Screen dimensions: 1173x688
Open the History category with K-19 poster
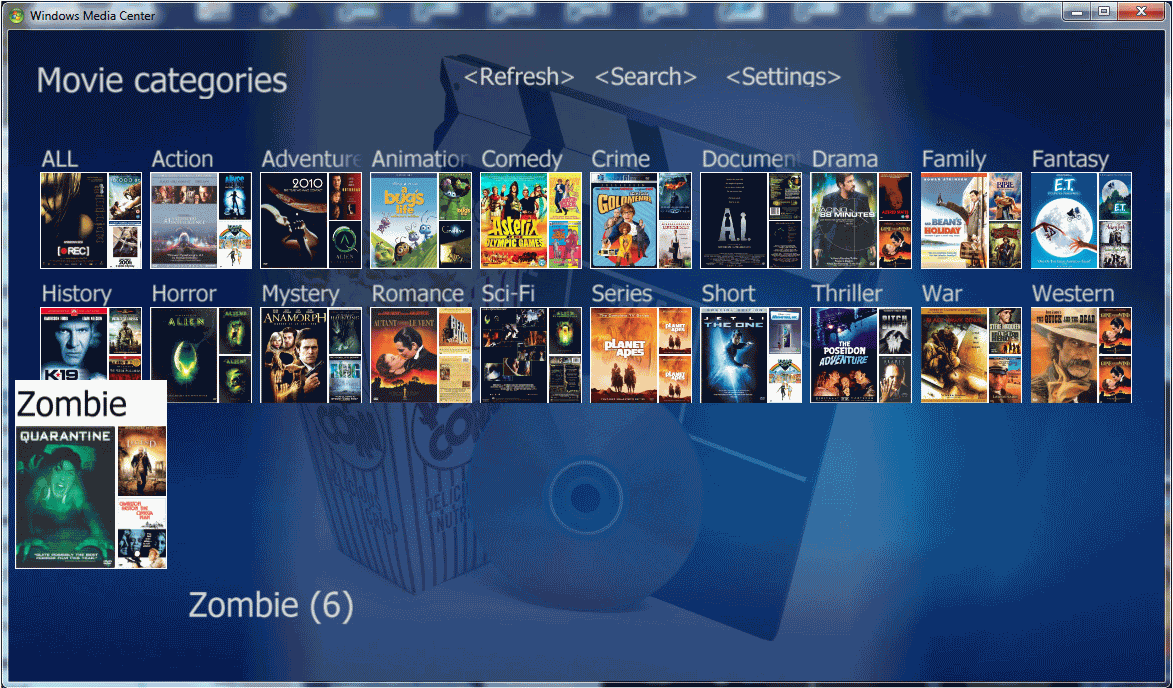tap(91, 343)
